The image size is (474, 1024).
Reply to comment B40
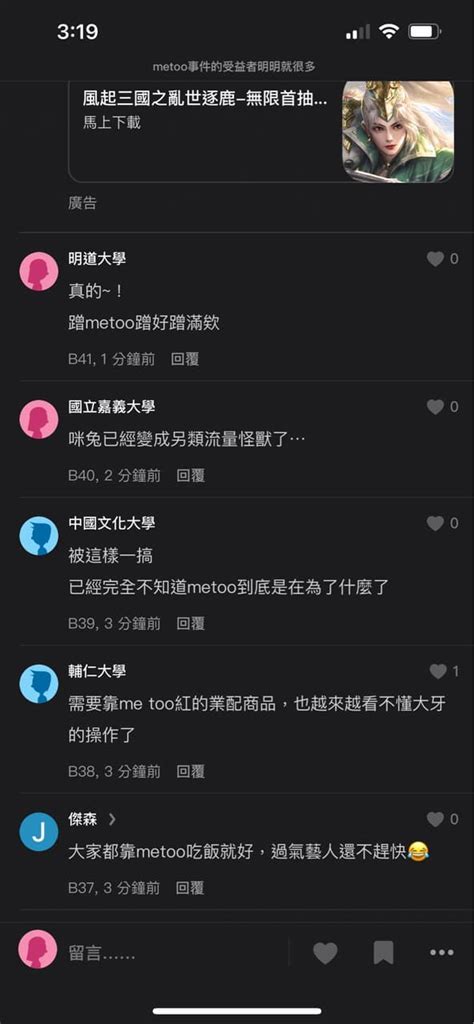[x=191, y=475]
